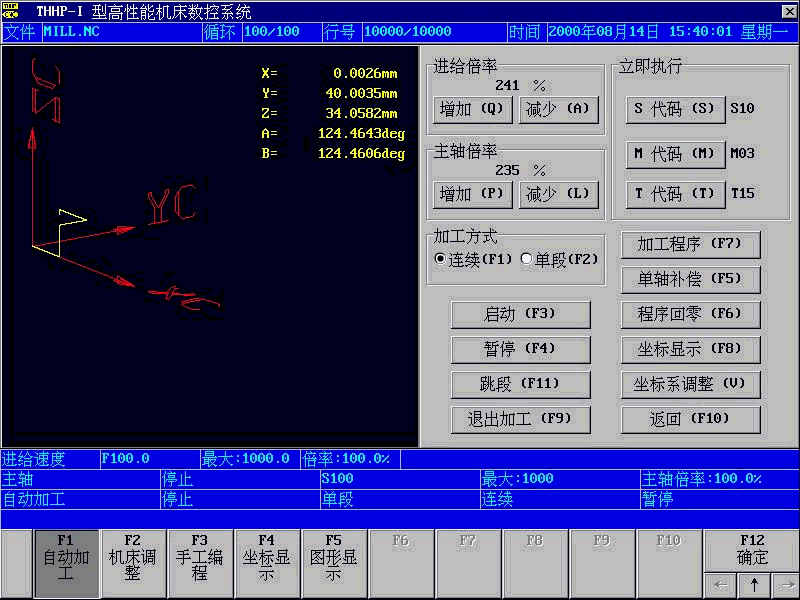The image size is (800, 600).
Task: Click the S 代码 (S) button
Action: (676, 110)
